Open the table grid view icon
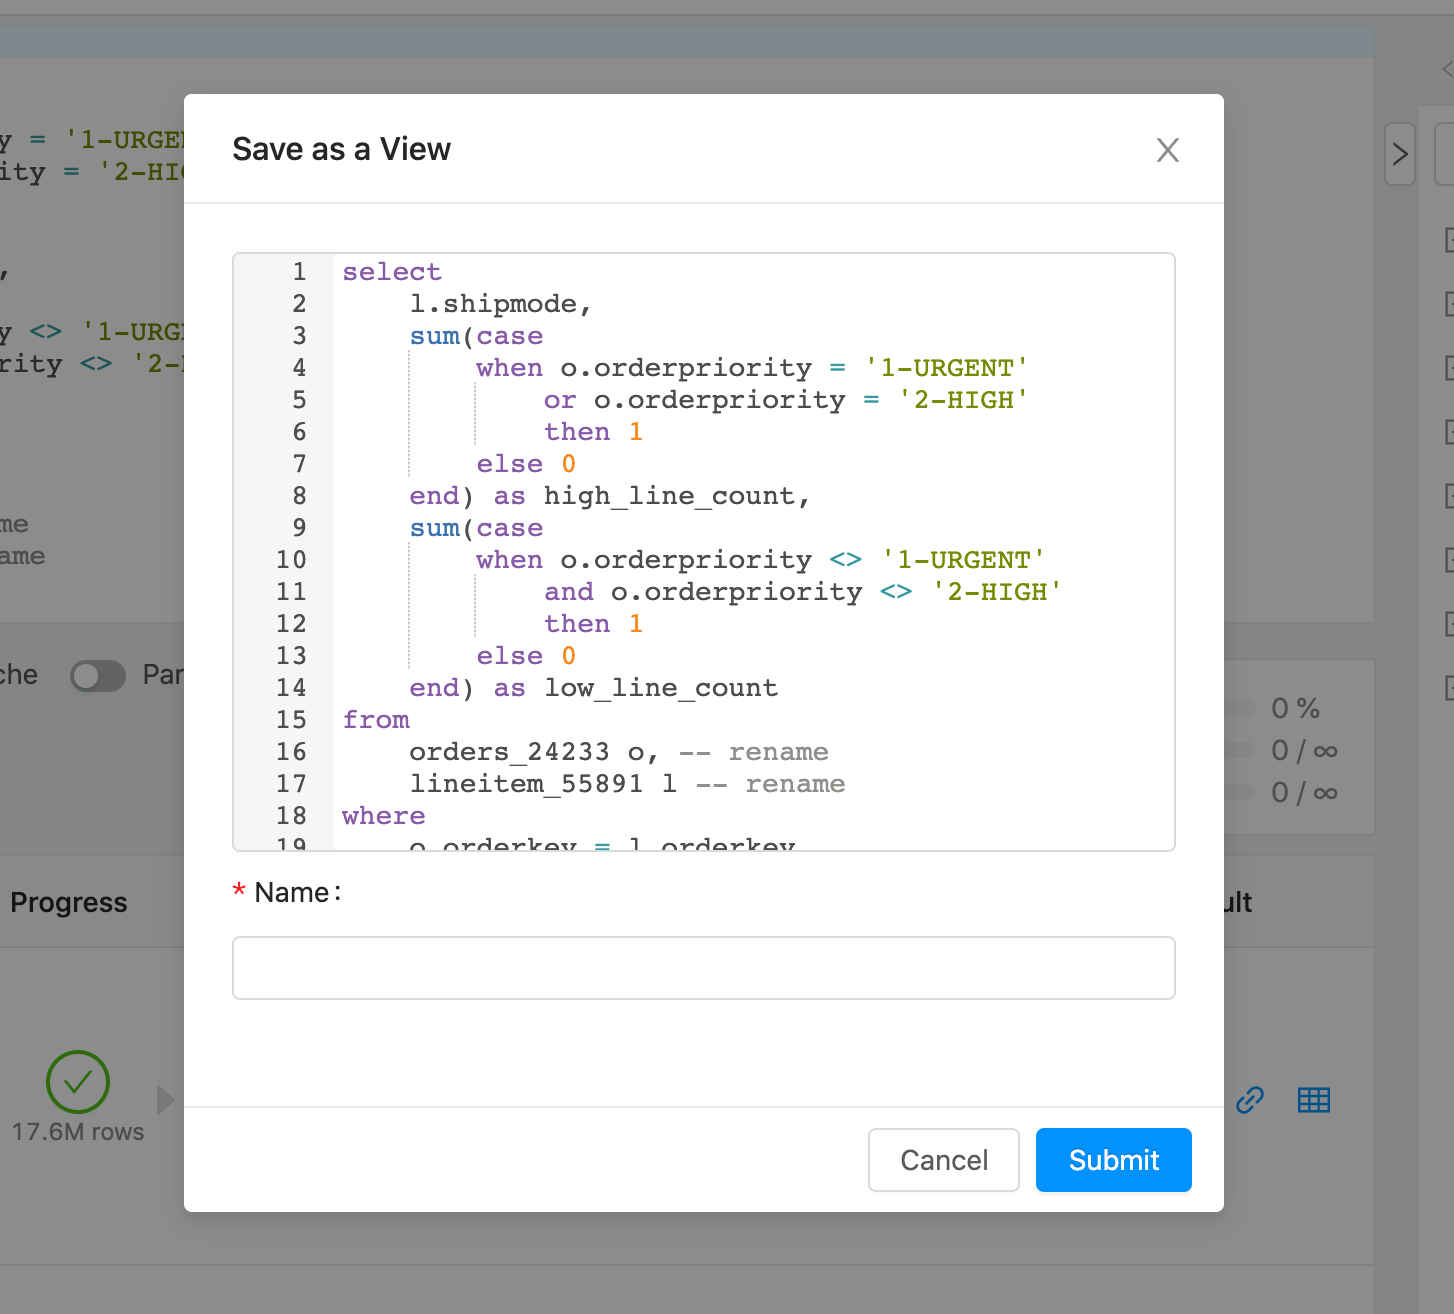 [1313, 1100]
